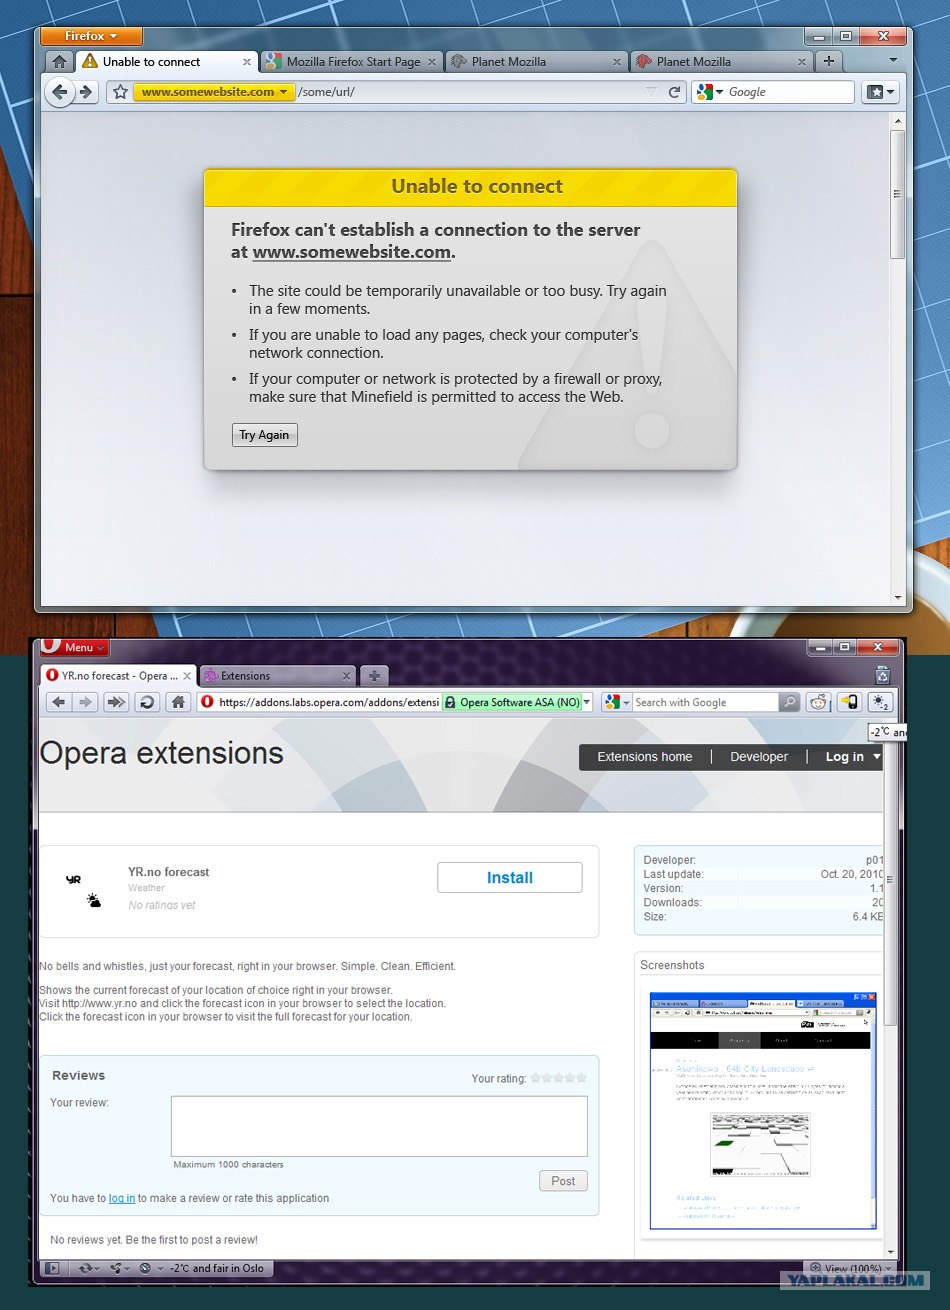Rate the extension using the star rating
This screenshot has height=1310, width=950.
pyautogui.click(x=558, y=1078)
